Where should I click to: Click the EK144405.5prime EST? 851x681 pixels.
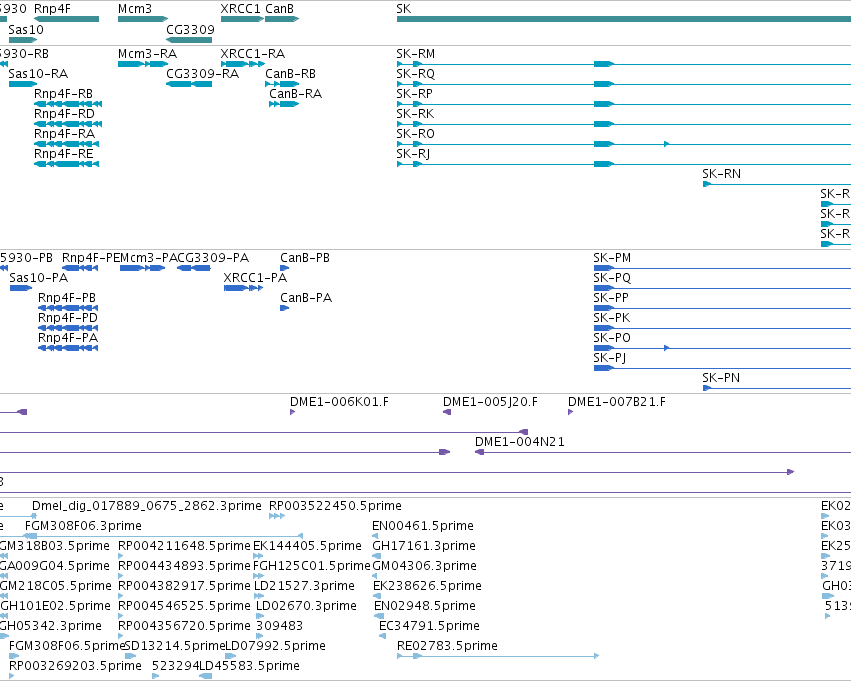point(258,556)
